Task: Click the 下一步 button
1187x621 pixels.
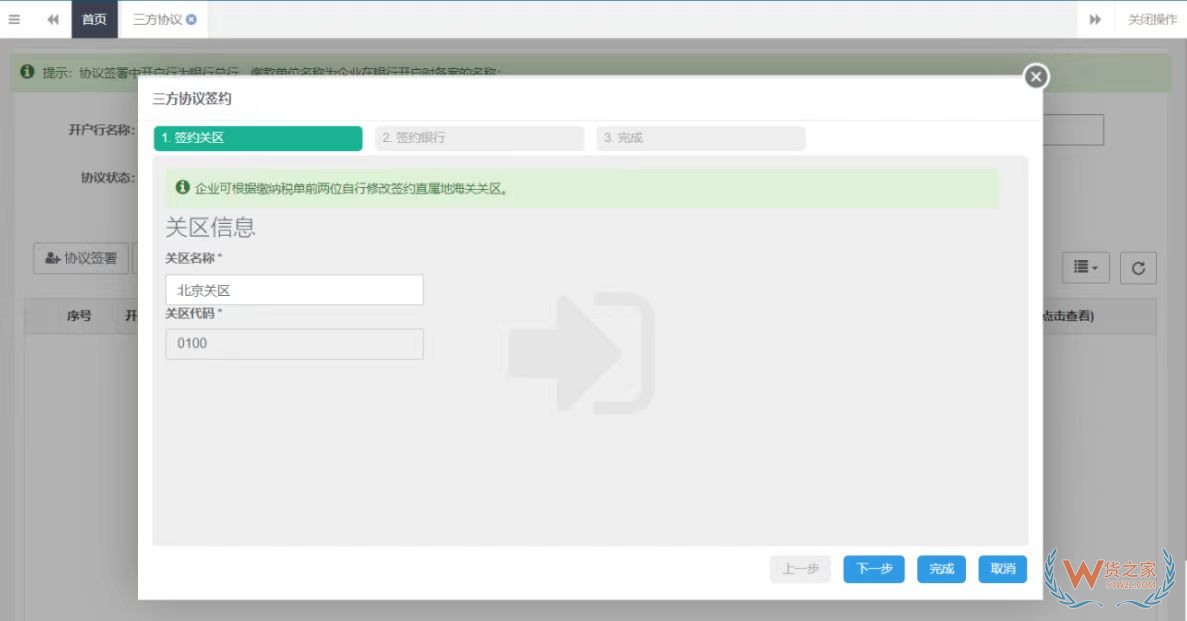Action: [873, 568]
